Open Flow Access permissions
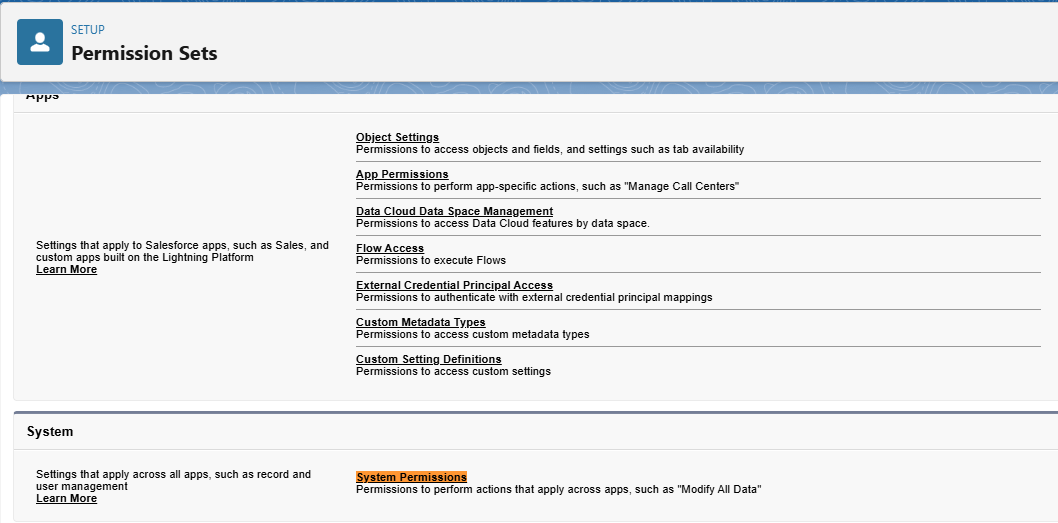Screen dimensions: 1058x523 390,248
